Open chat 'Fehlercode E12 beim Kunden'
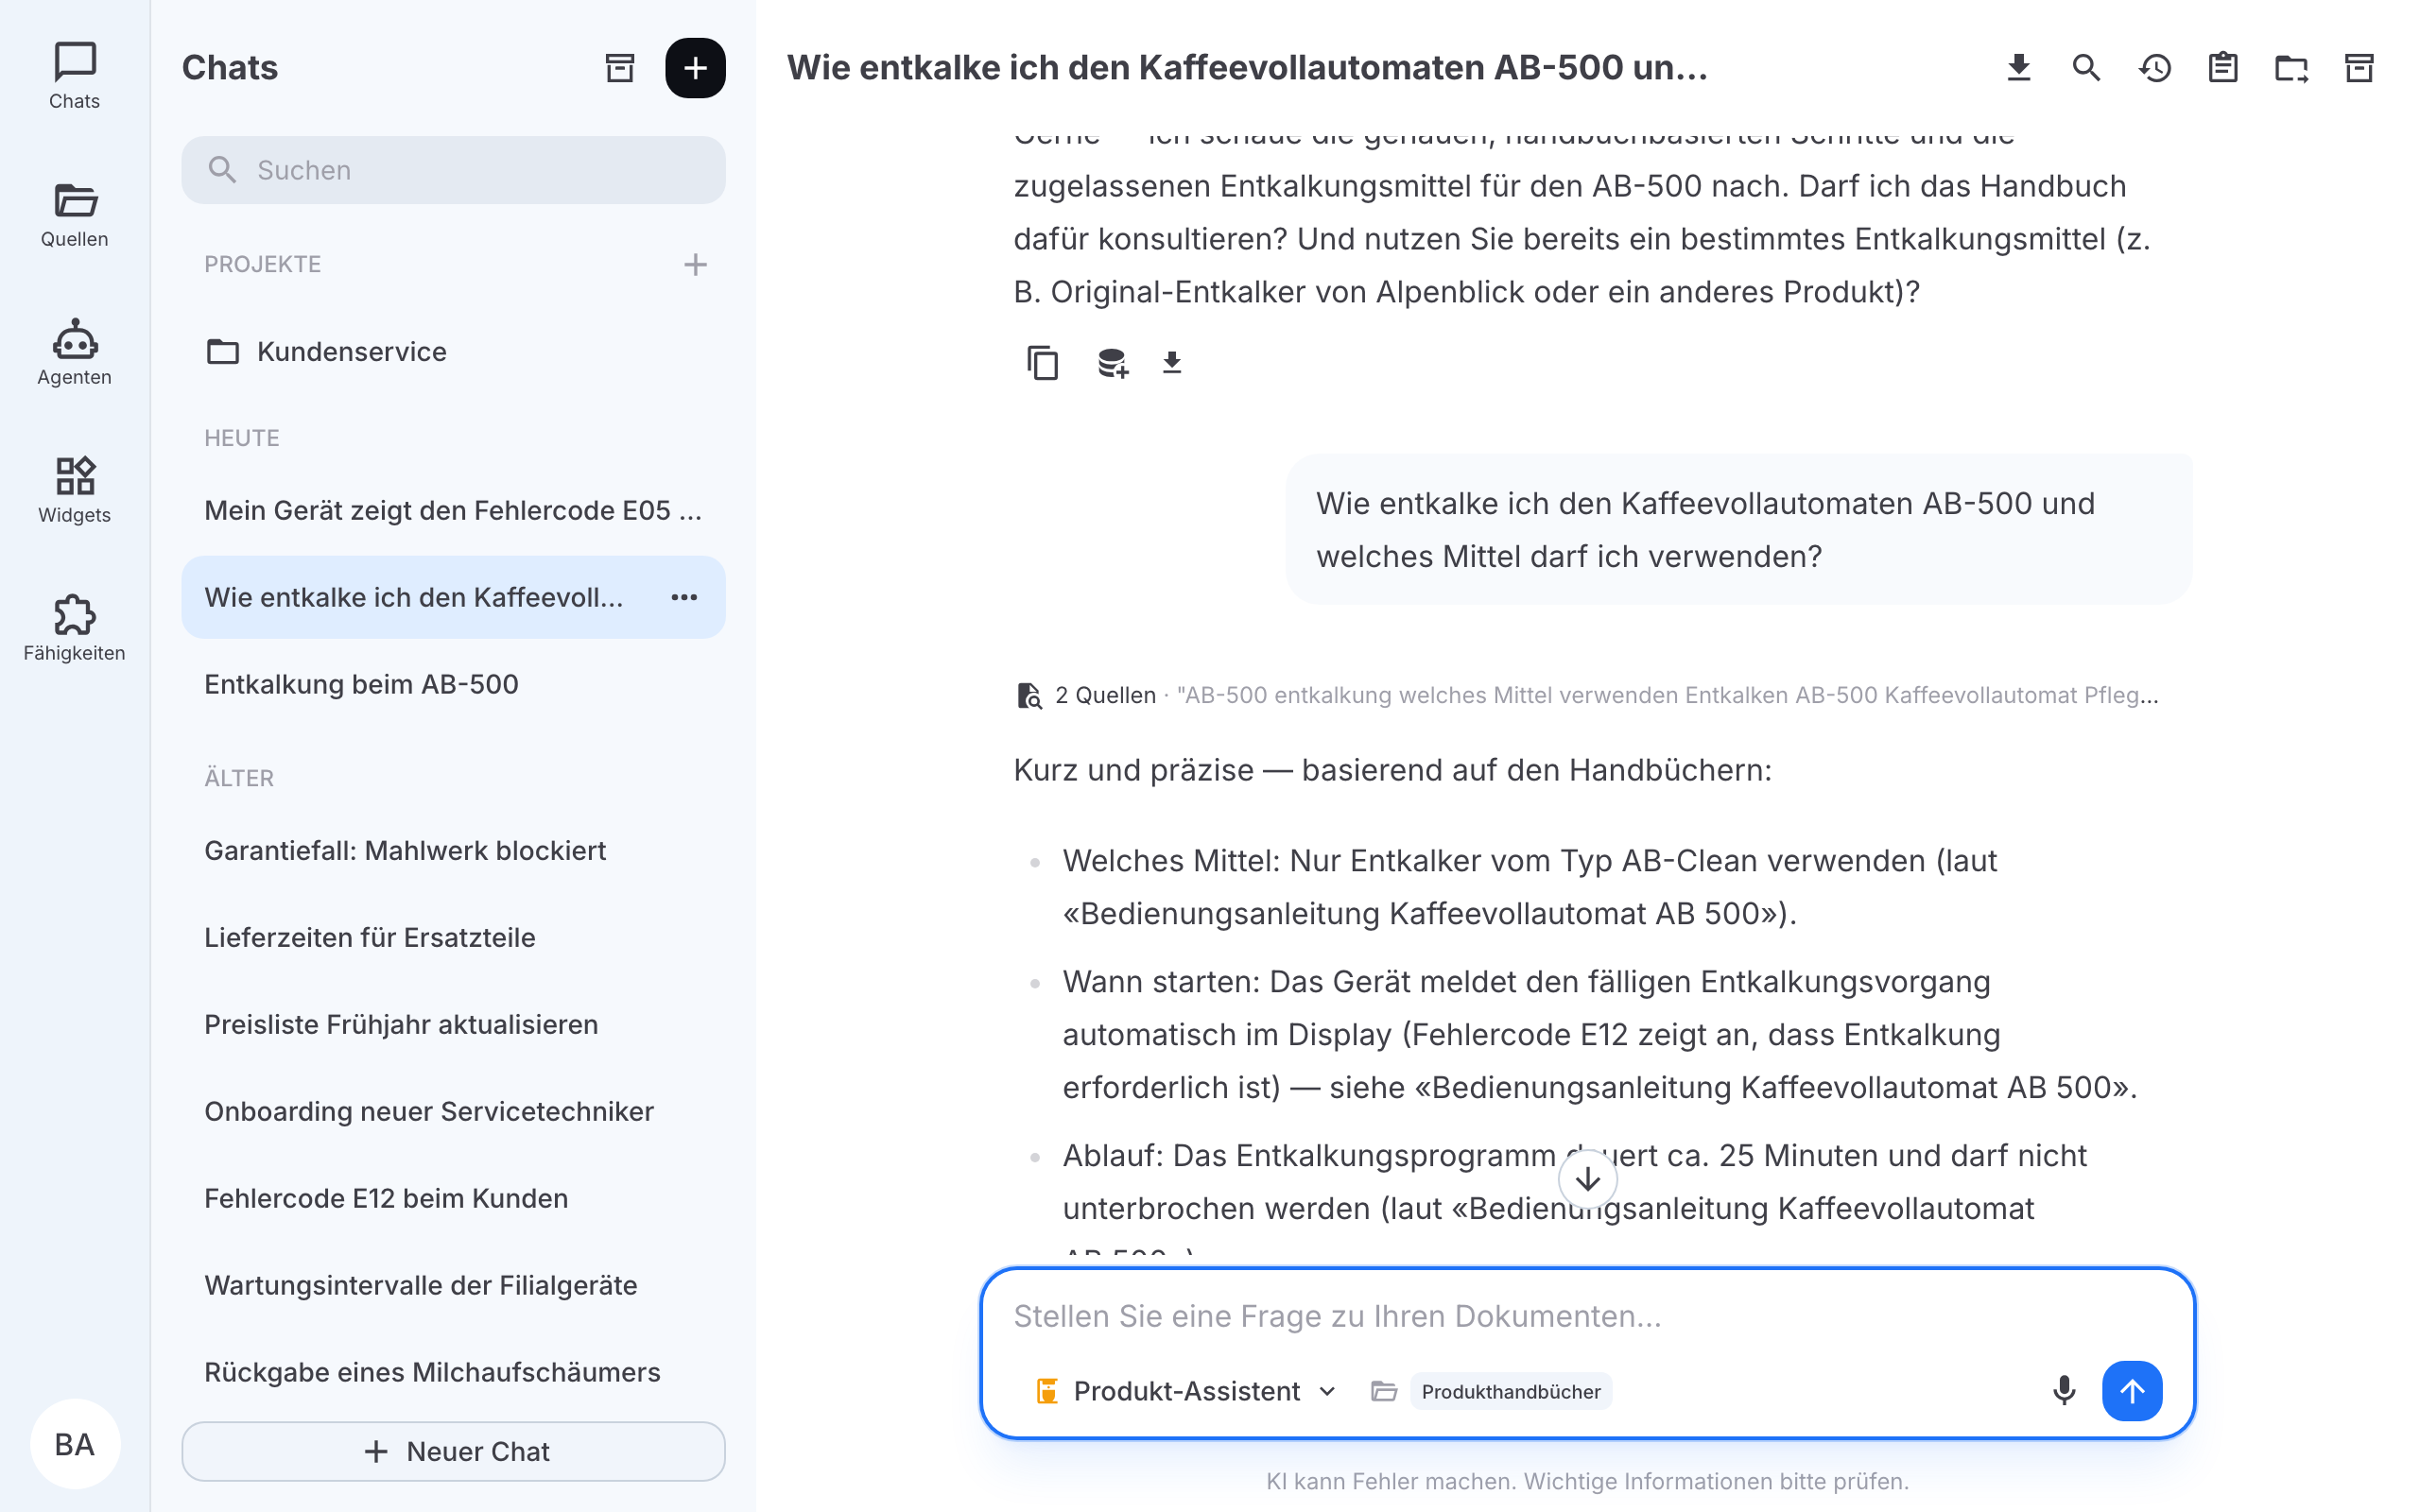 click(x=453, y=1198)
